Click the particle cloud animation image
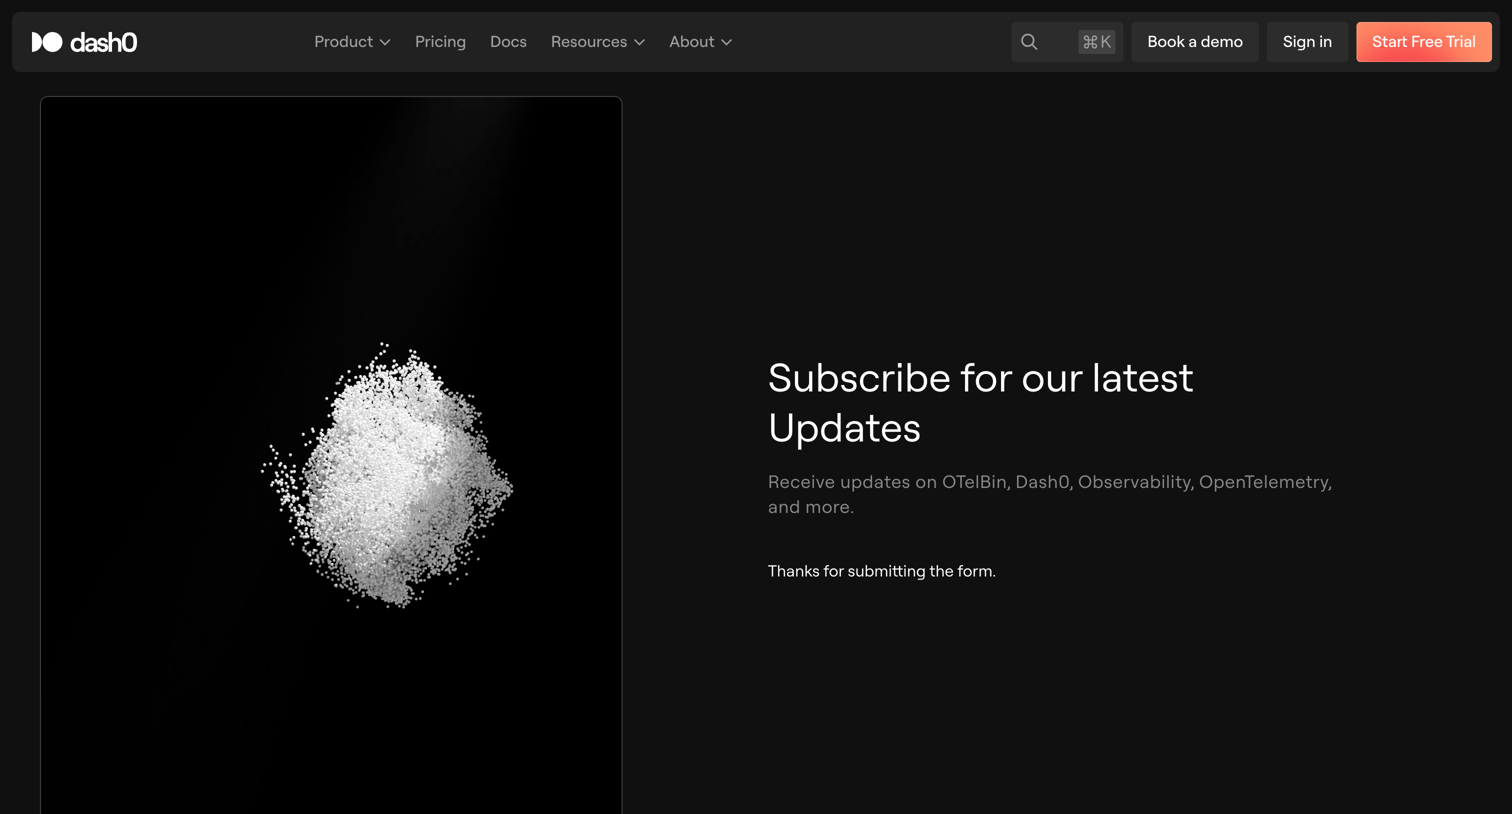Viewport: 1512px width, 814px height. click(x=331, y=455)
